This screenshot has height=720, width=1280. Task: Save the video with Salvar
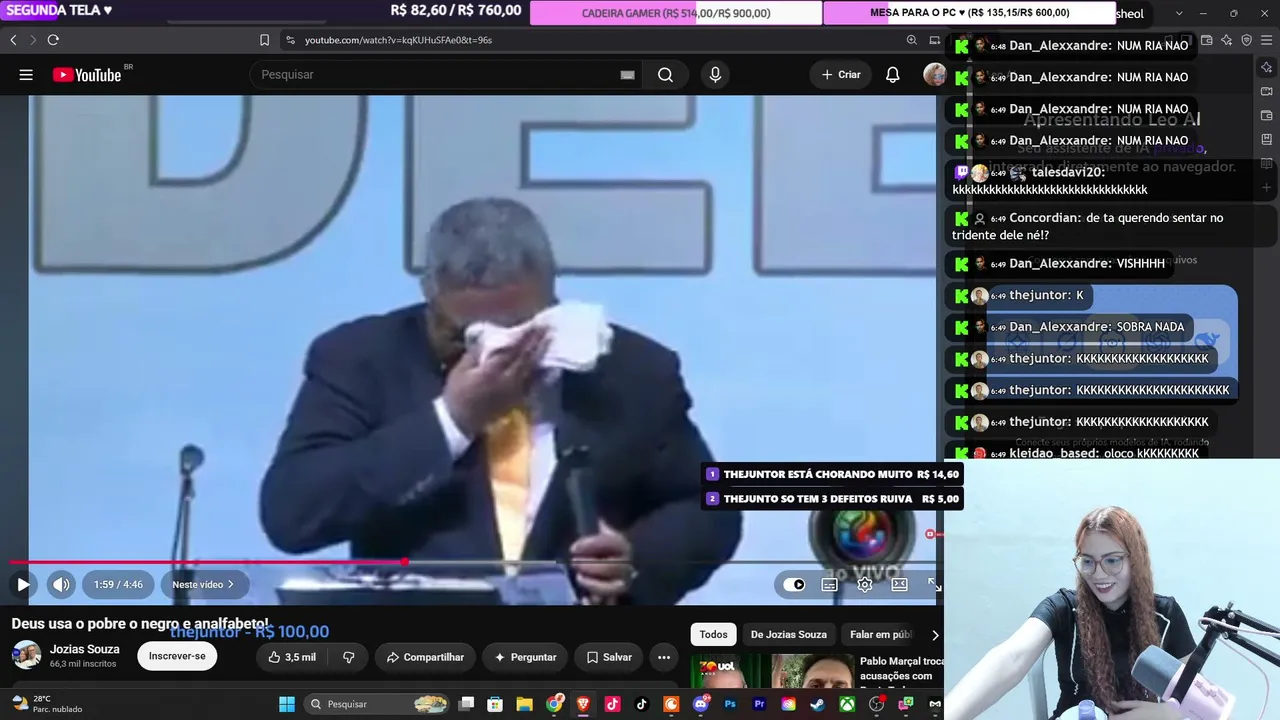(x=609, y=657)
